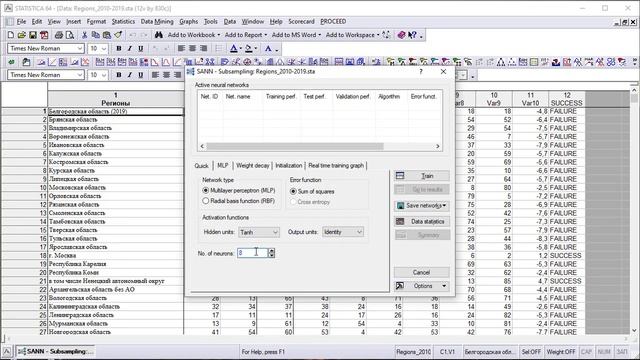This screenshot has width=640, height=360.
Task: Click the Copy icon in toolbar
Action: coord(96,35)
